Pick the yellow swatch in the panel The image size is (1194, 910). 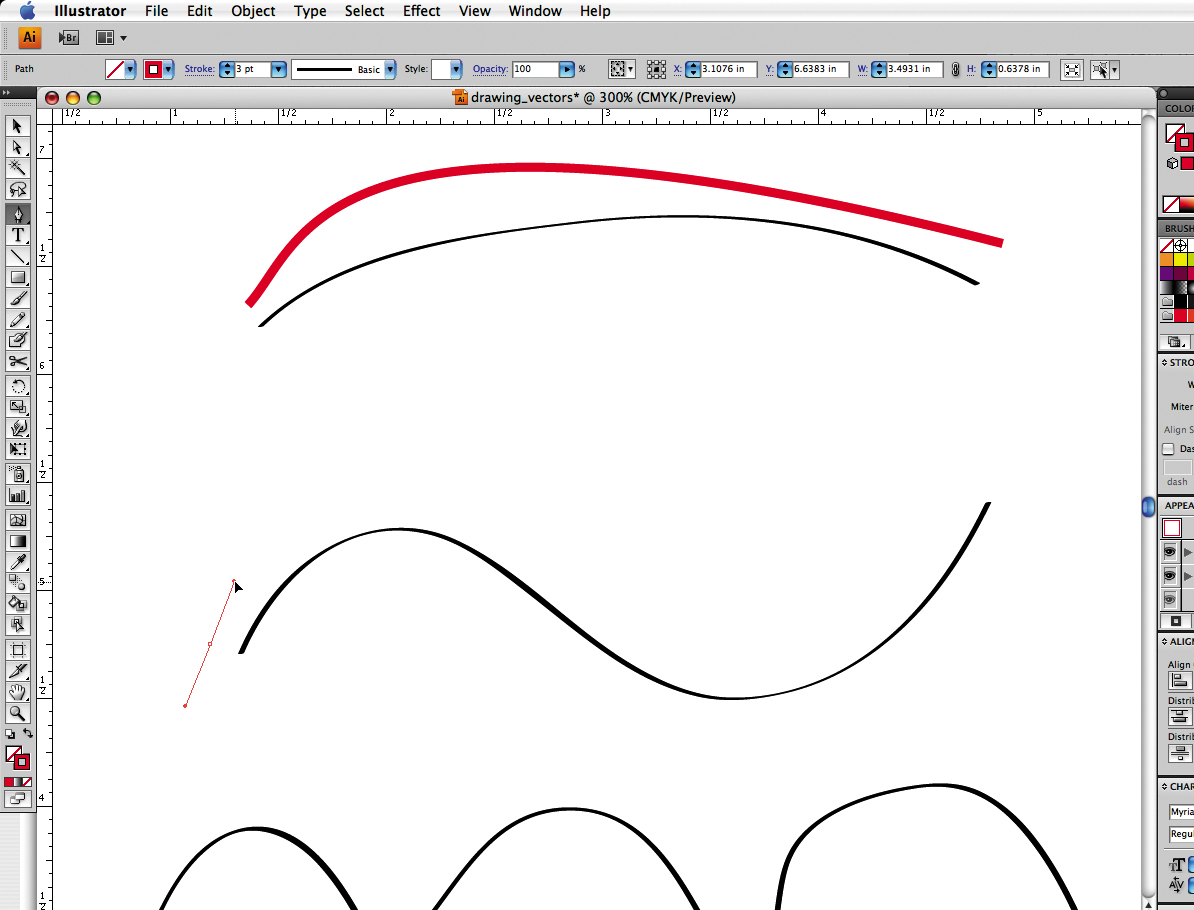click(x=1181, y=259)
